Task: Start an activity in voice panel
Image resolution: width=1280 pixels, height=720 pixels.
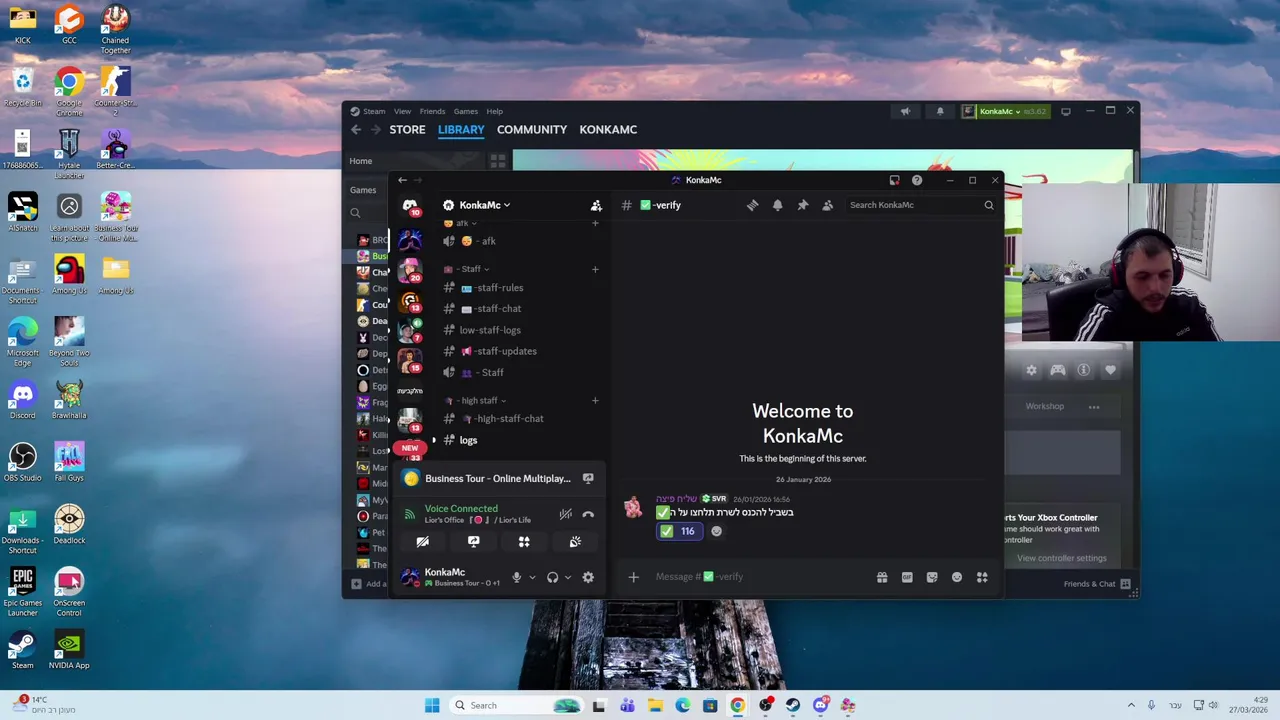Action: (x=524, y=542)
